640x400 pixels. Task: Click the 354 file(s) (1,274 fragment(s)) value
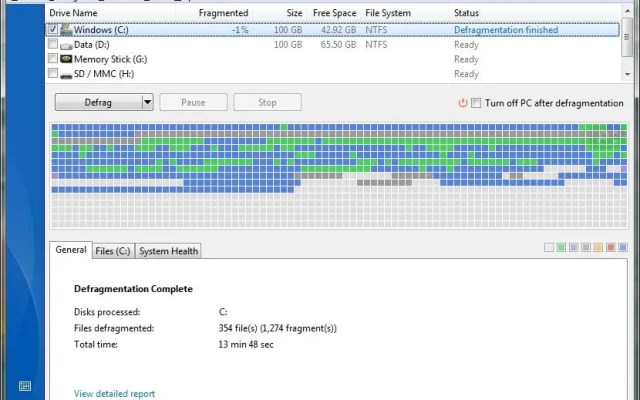coord(278,328)
